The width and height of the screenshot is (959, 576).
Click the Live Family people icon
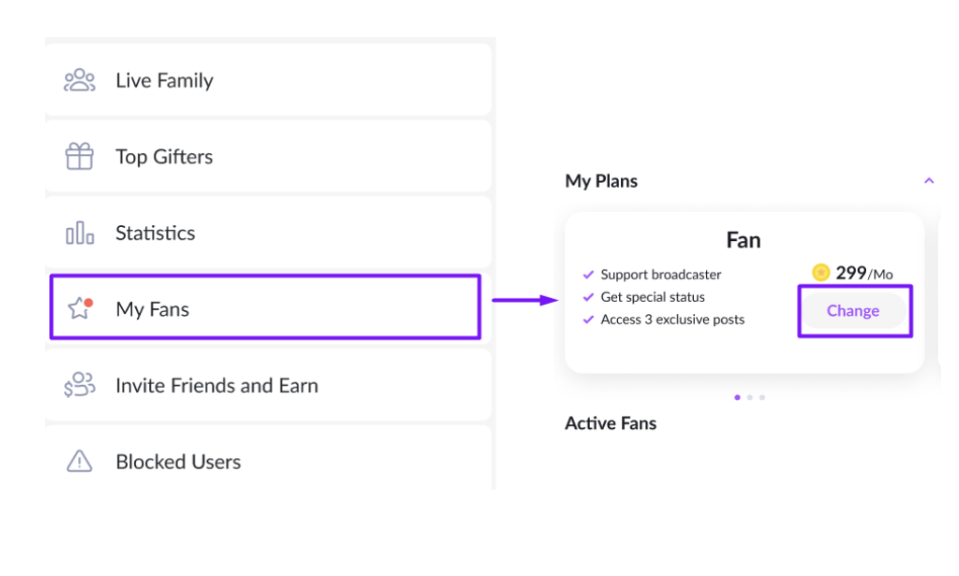click(x=79, y=81)
